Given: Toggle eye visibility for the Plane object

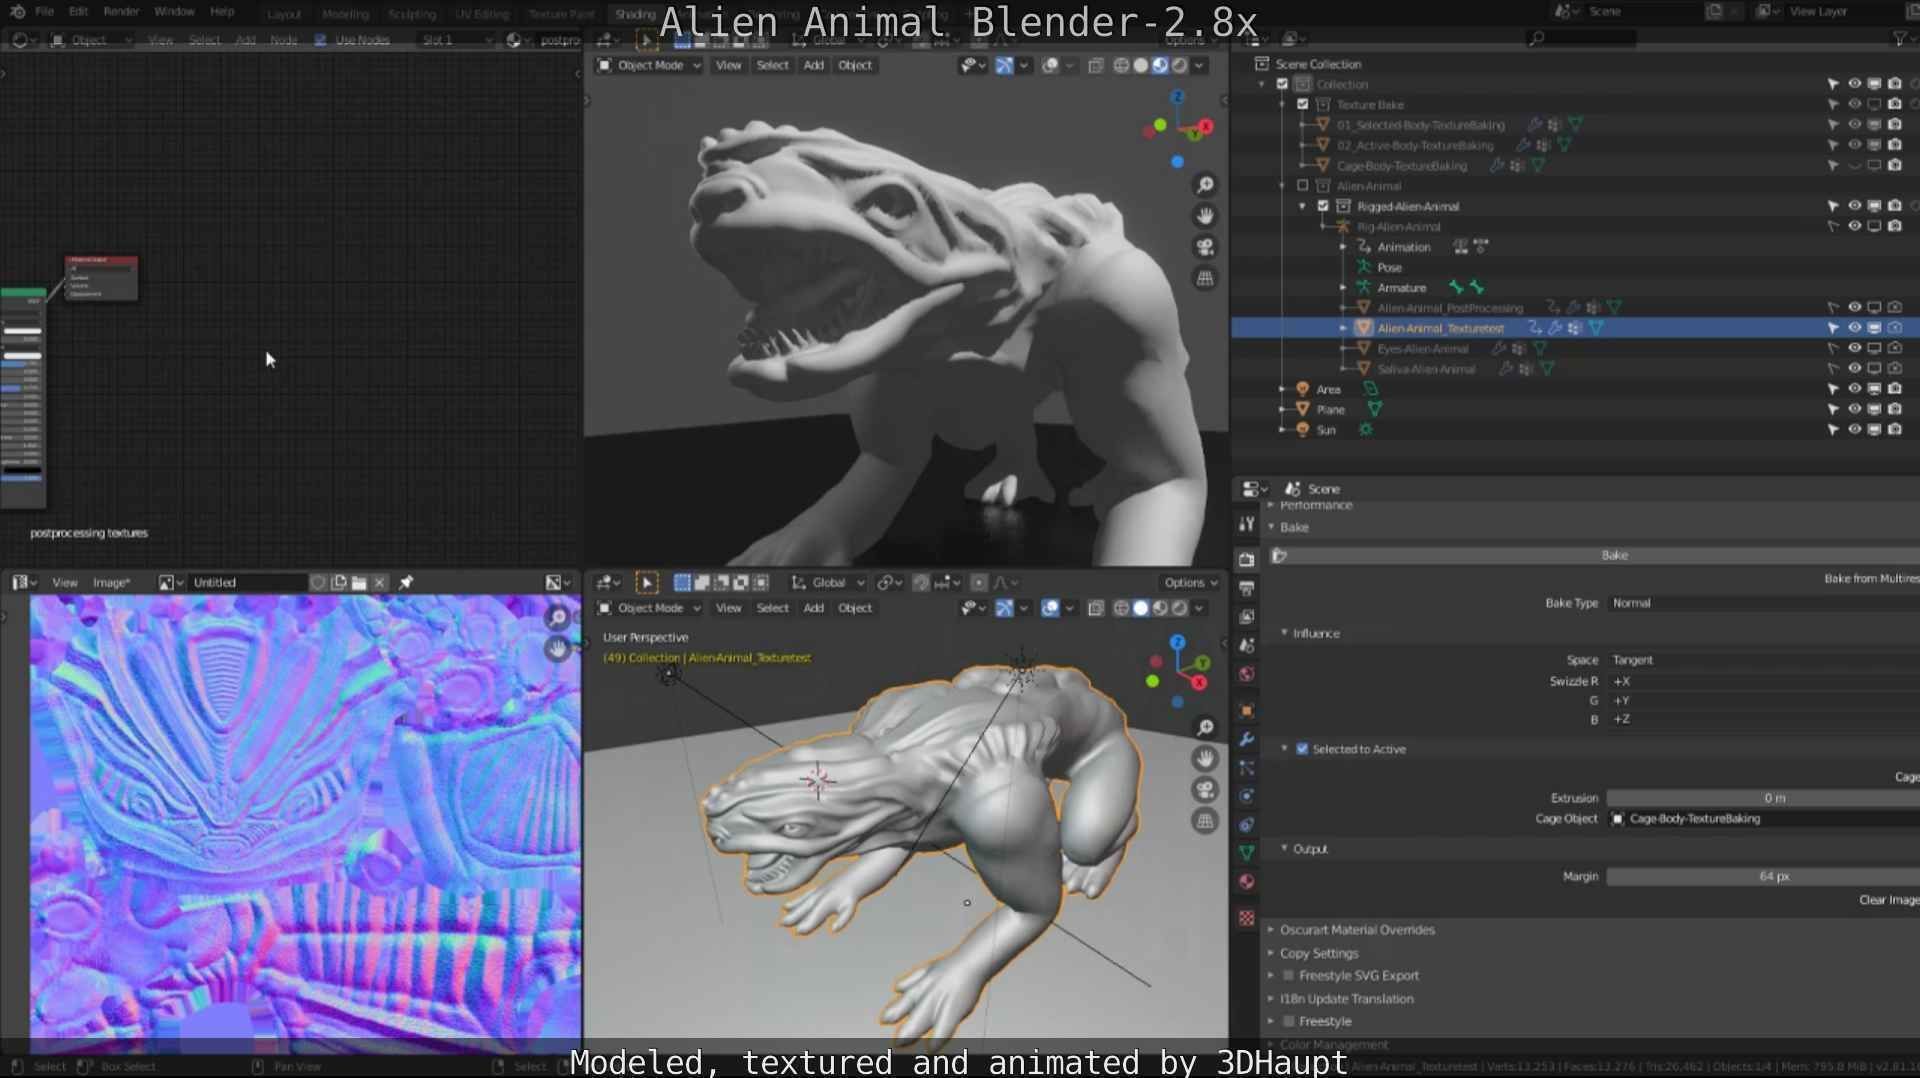Looking at the screenshot, I should (x=1854, y=409).
